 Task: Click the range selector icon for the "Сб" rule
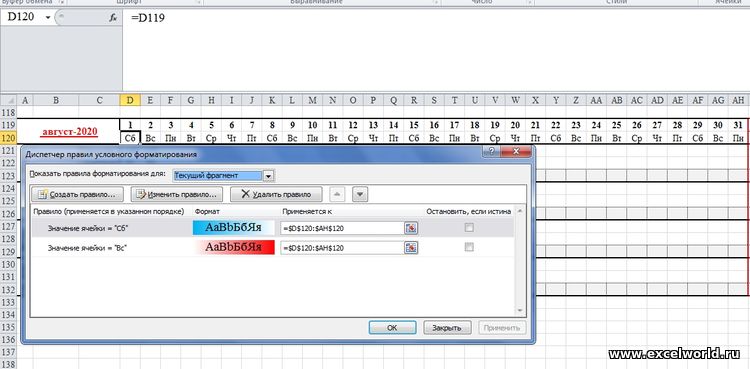click(x=411, y=228)
